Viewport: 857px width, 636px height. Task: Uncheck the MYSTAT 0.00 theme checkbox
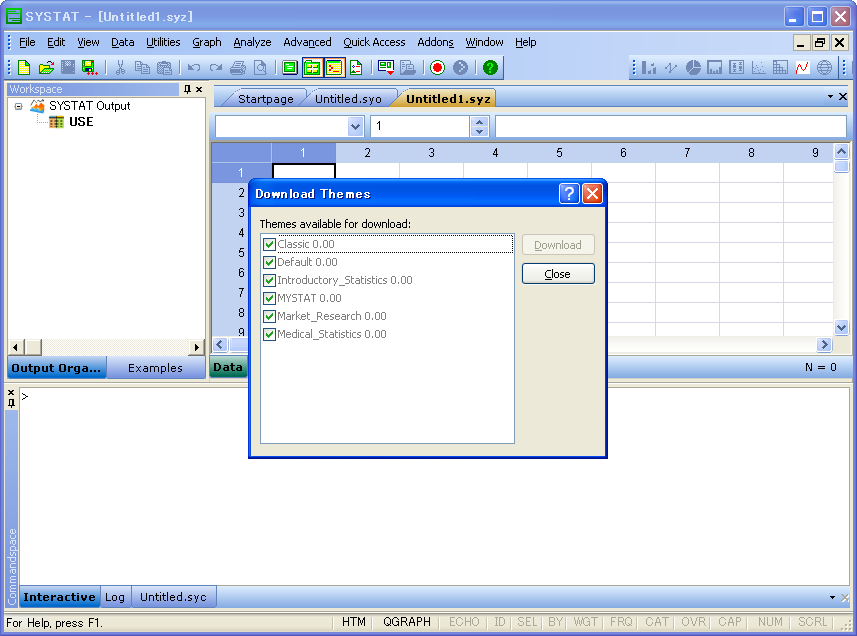(x=269, y=298)
